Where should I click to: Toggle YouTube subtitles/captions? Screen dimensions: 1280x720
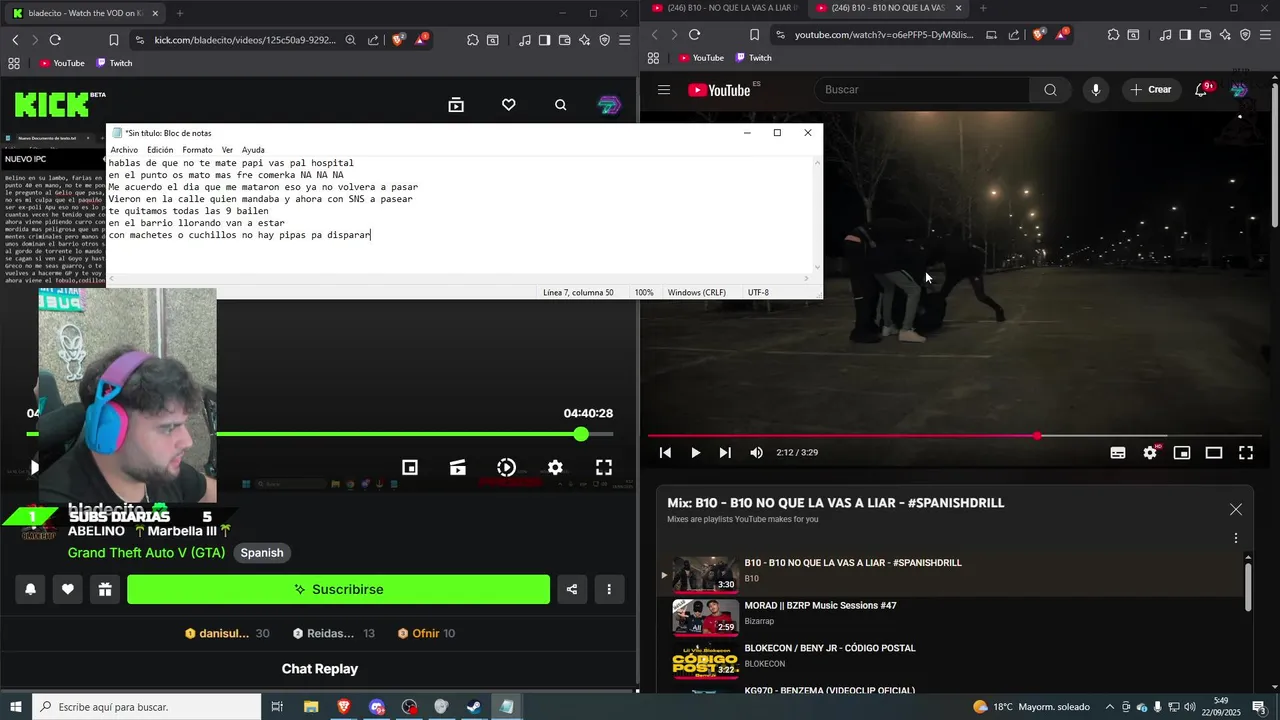click(x=1118, y=453)
